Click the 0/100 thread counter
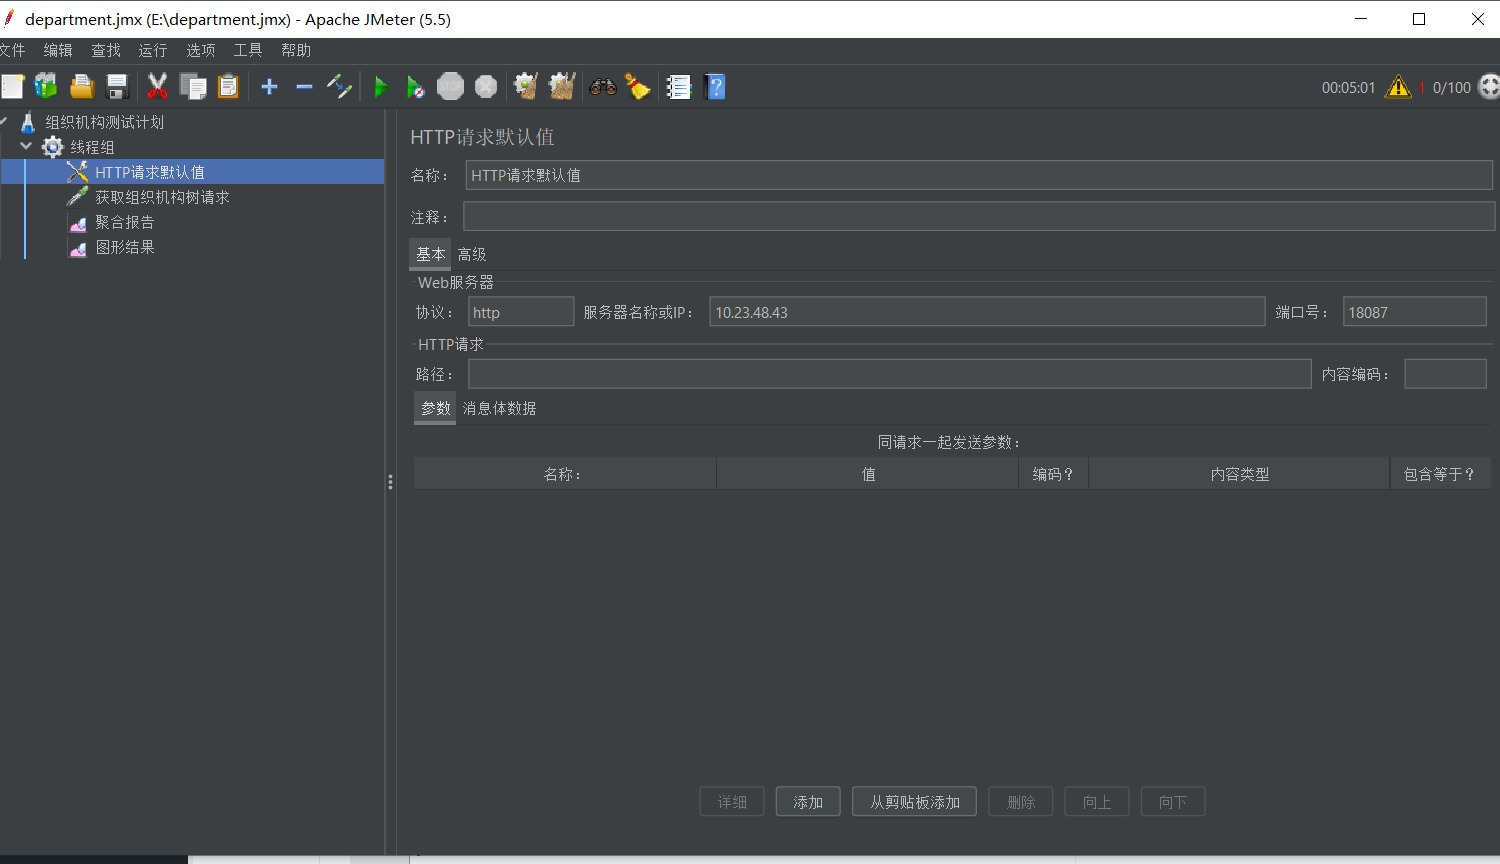The image size is (1500, 864). 1451,88
